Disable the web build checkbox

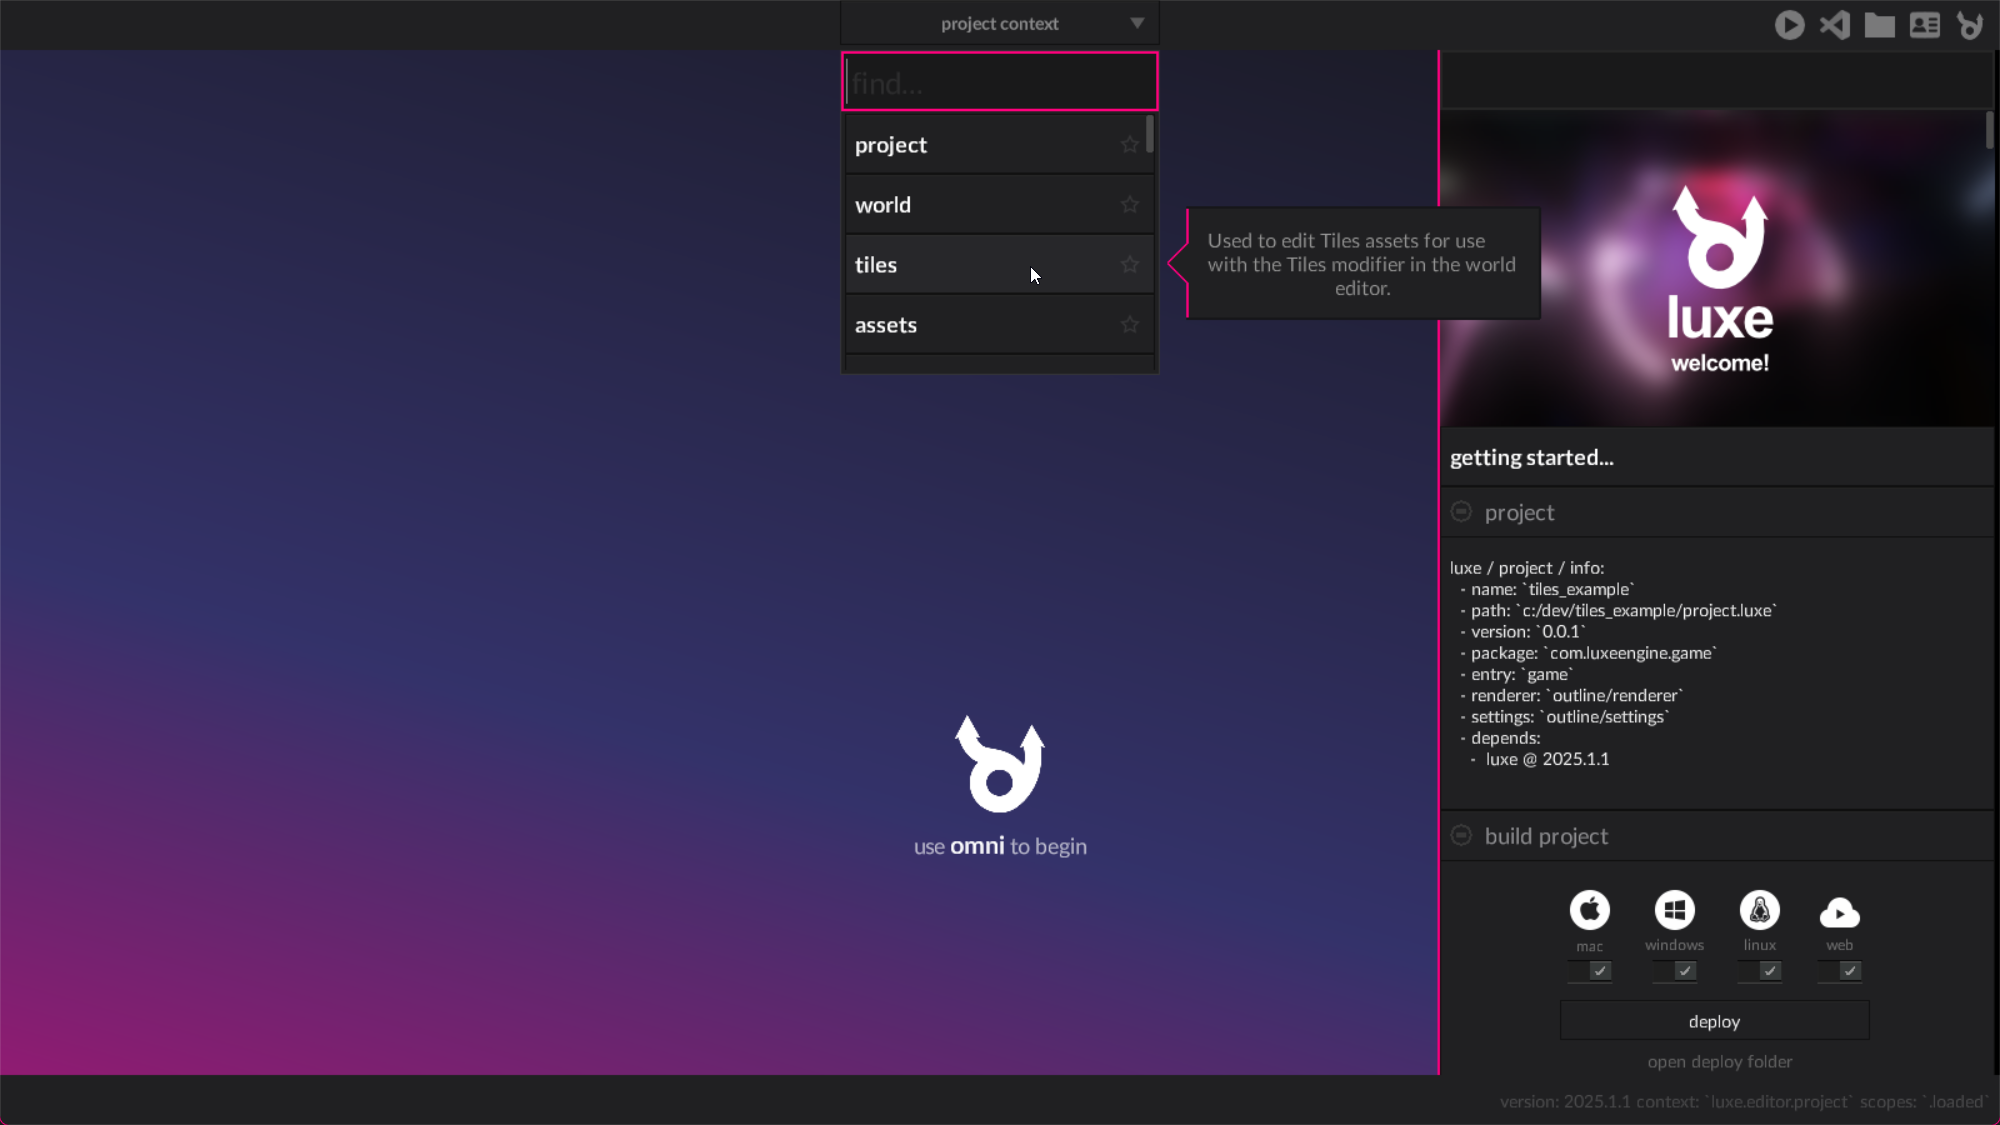click(x=1850, y=971)
